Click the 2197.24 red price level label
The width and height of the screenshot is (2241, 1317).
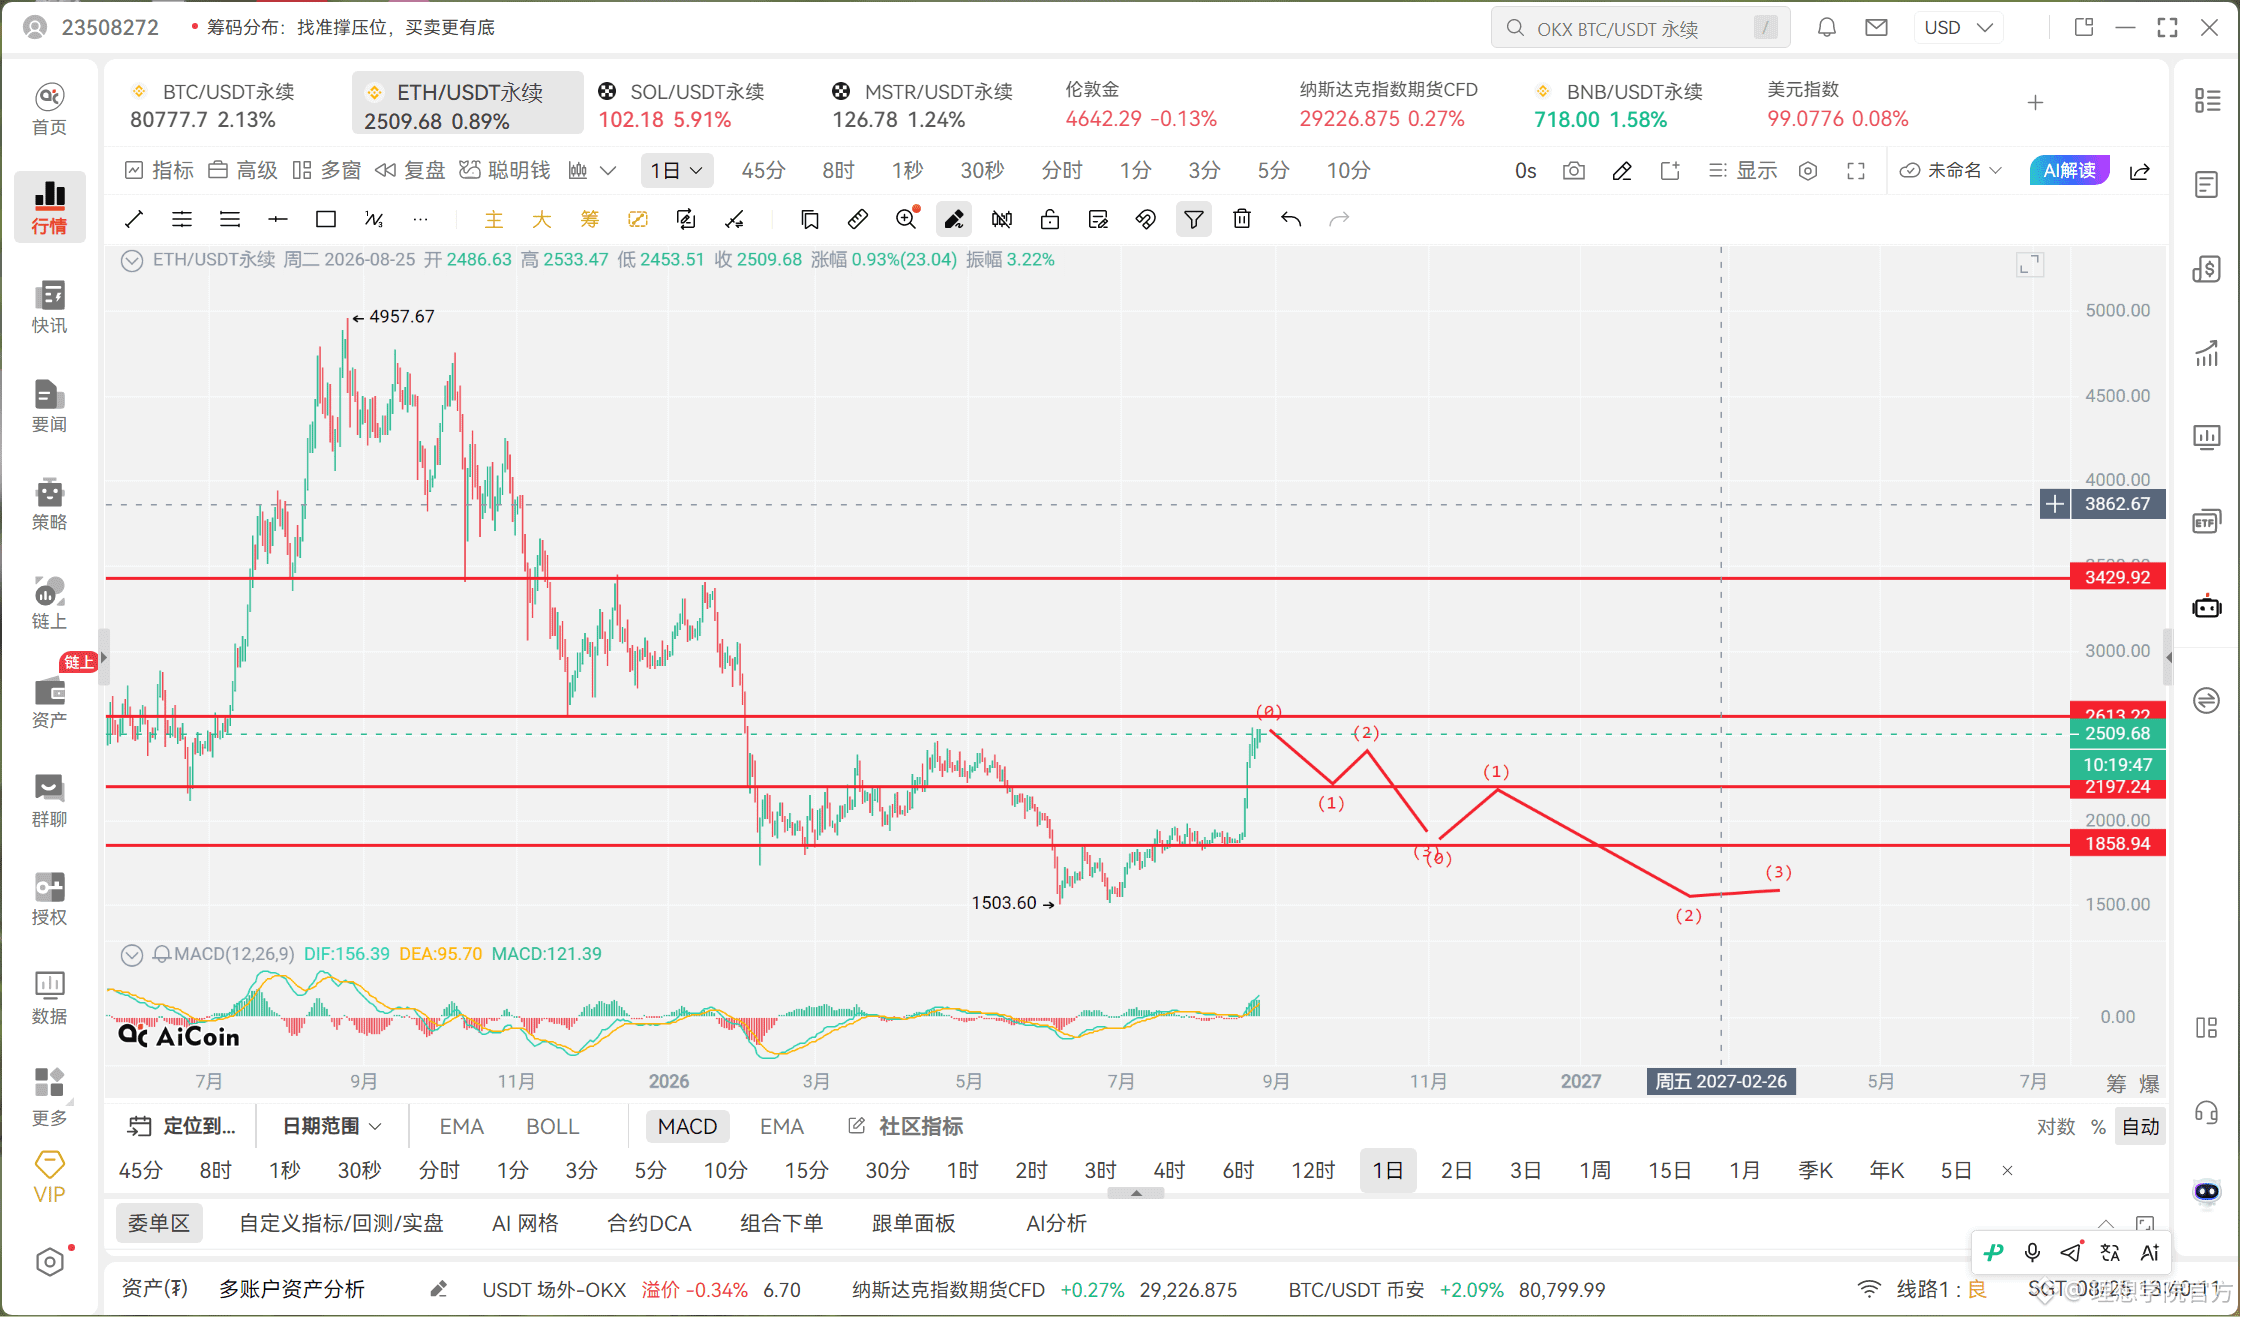coord(2117,787)
